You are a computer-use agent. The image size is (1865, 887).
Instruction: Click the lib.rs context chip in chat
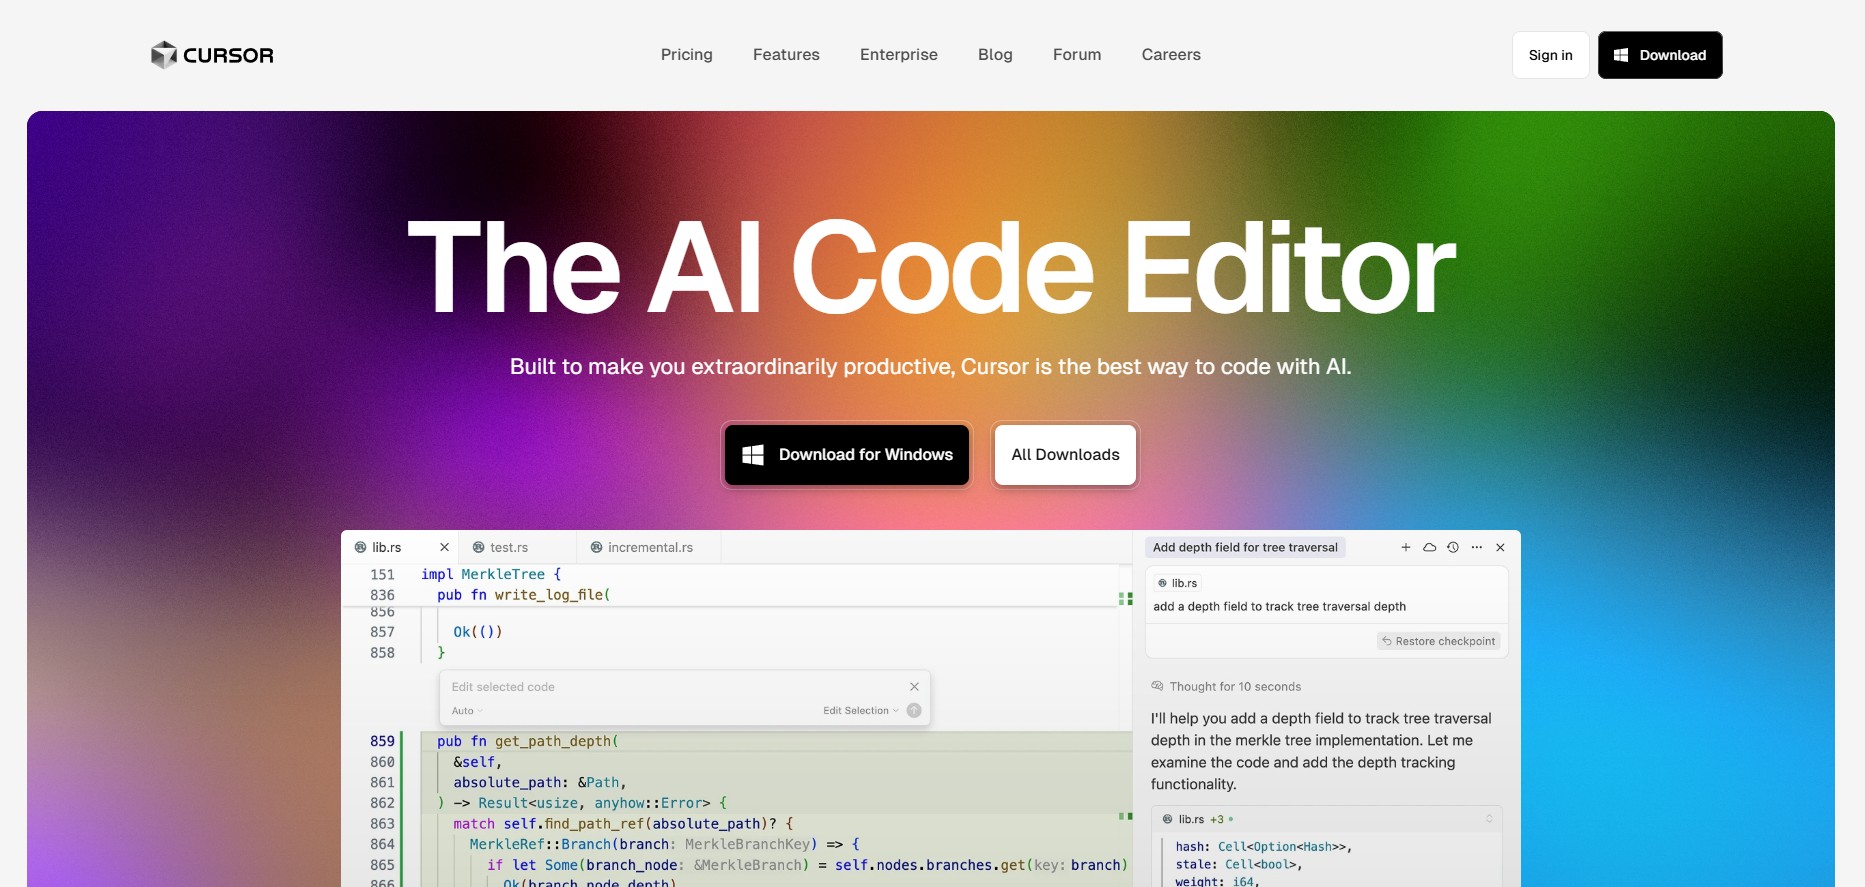click(x=1177, y=583)
